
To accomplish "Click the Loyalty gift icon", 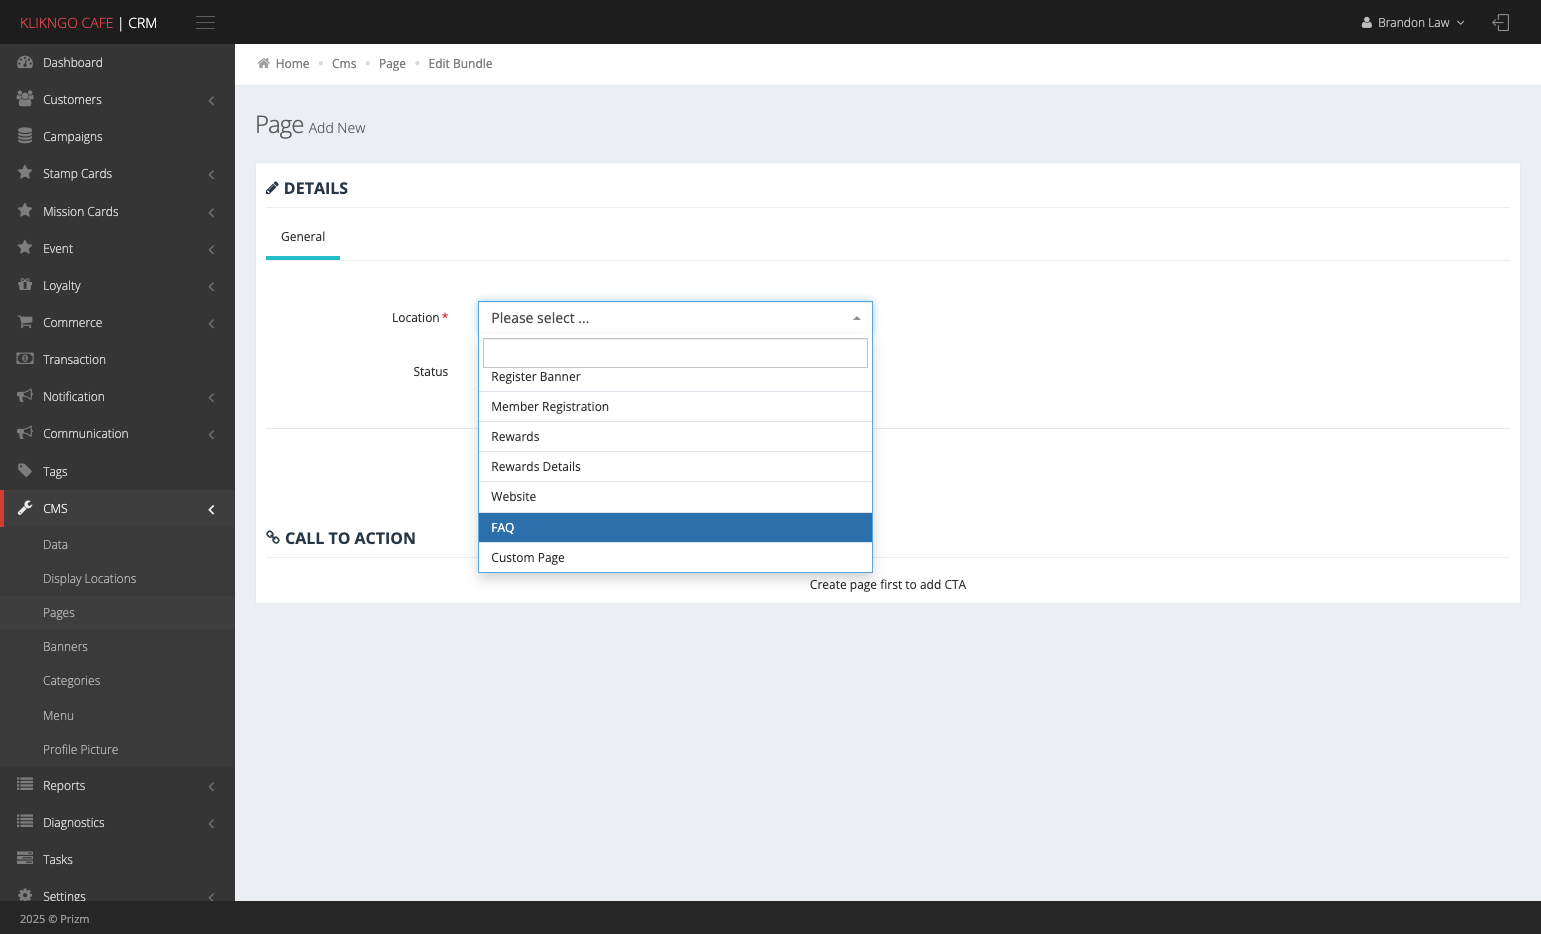I will (x=25, y=285).
